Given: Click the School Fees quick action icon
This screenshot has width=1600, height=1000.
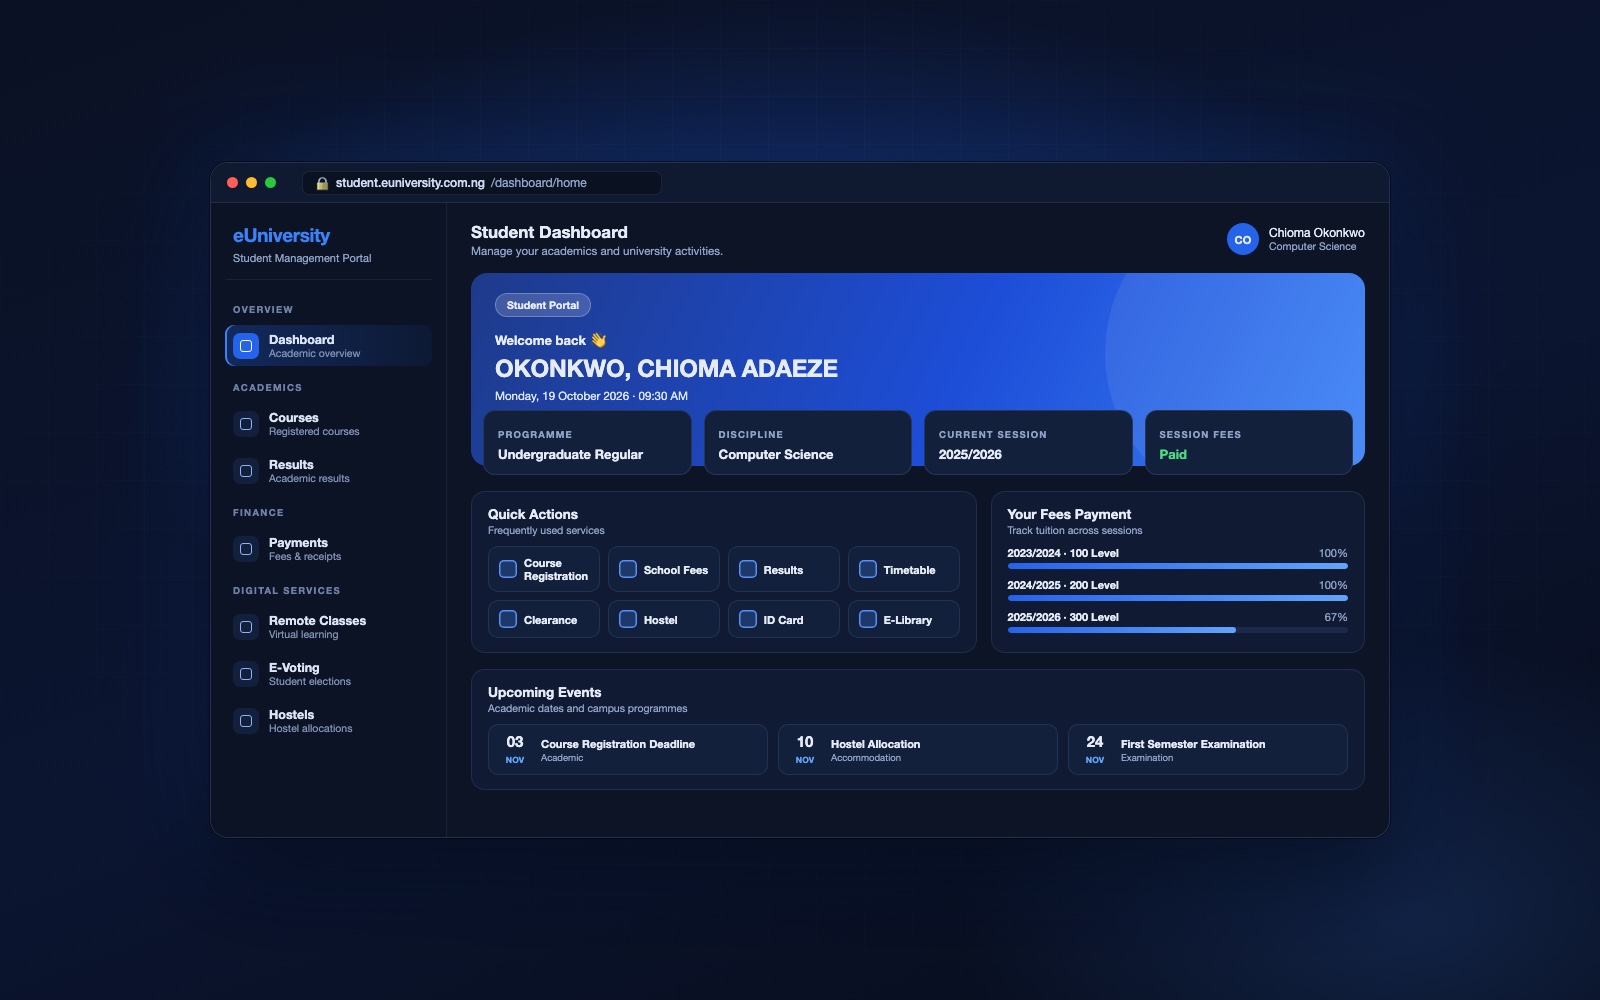Looking at the screenshot, I should point(628,569).
